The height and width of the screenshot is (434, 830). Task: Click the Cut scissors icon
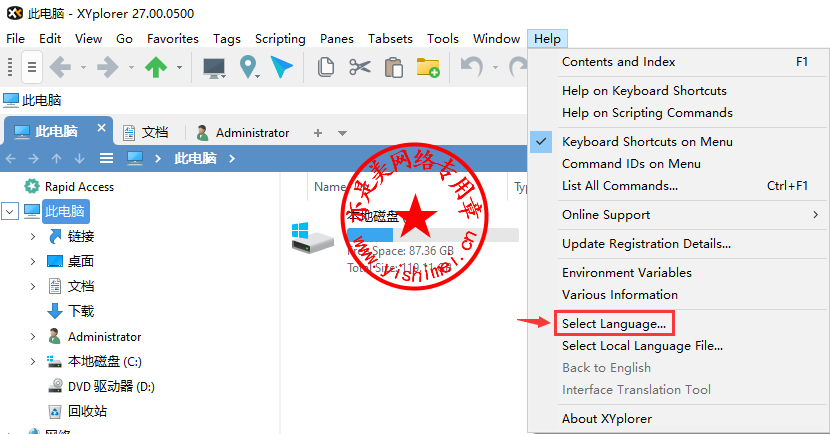[x=360, y=67]
